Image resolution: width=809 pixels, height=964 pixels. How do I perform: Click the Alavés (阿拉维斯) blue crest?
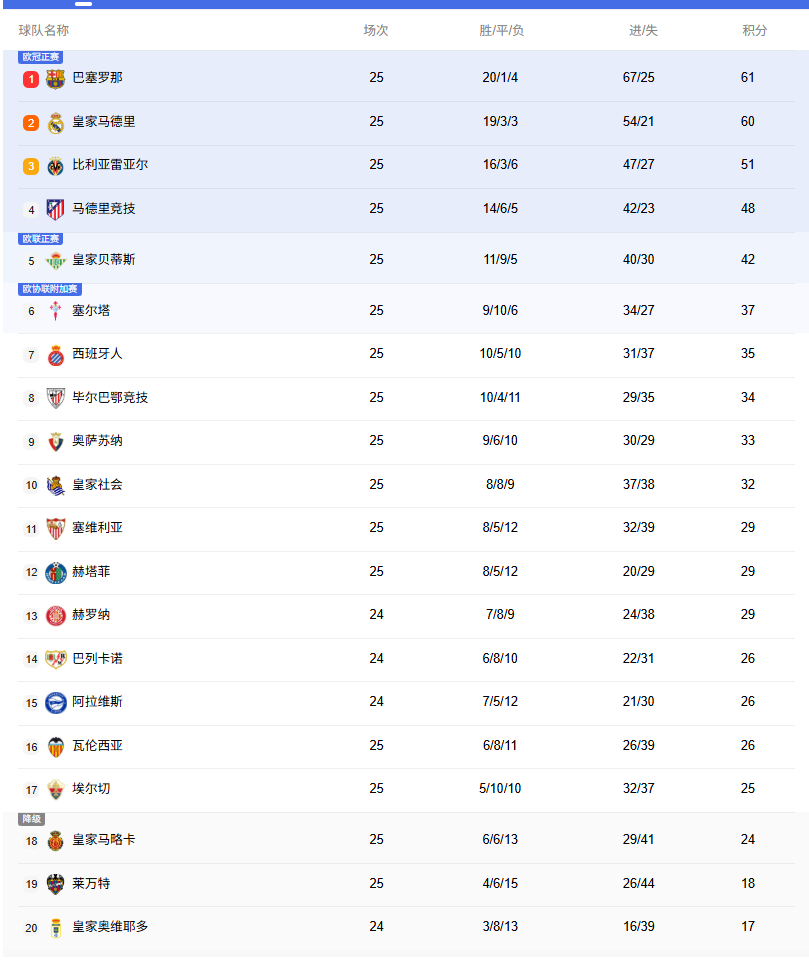56,702
